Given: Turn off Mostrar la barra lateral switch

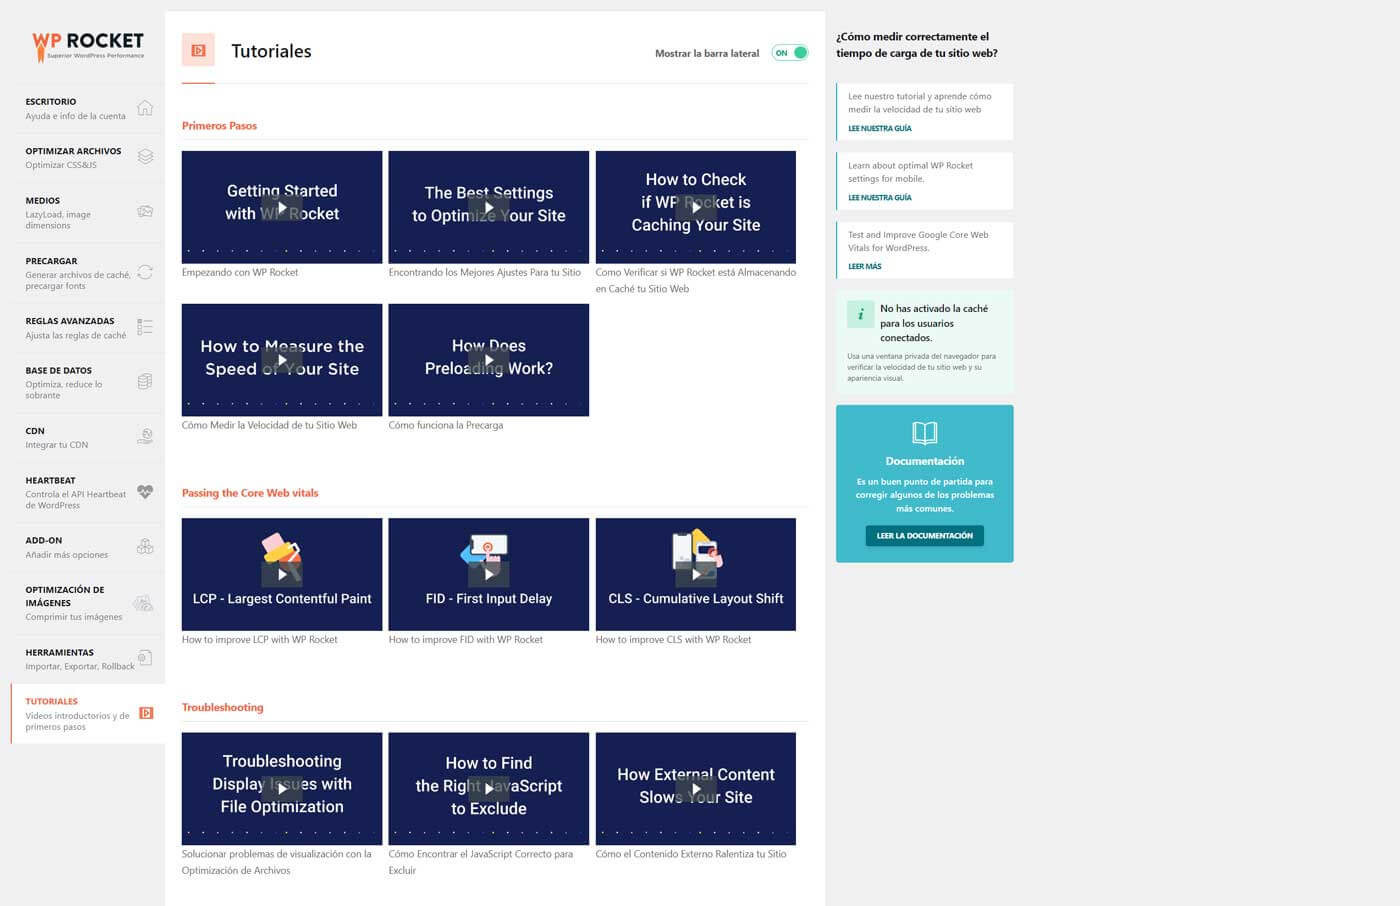Looking at the screenshot, I should (x=790, y=53).
